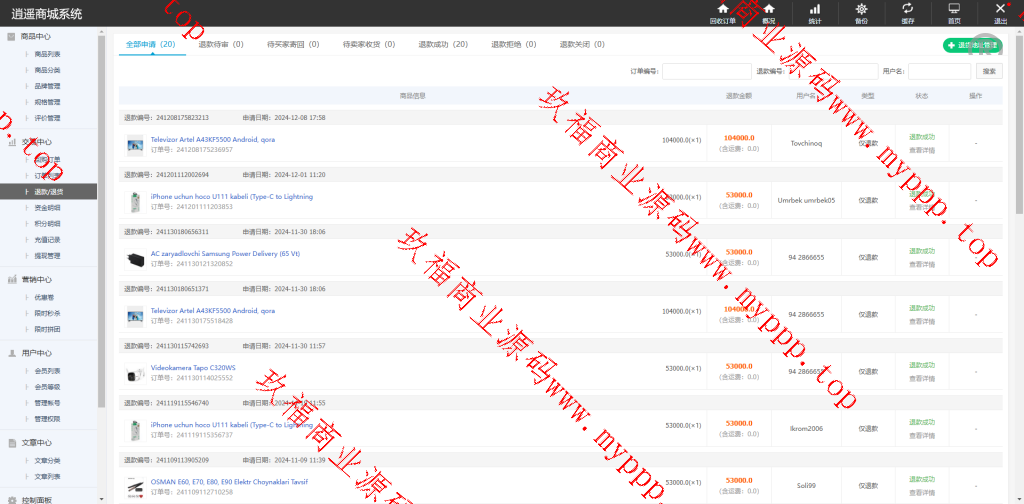Screen dimensions: 1024x504
Task: Open 首页 monitor icon in top bar
Action: 954,9
